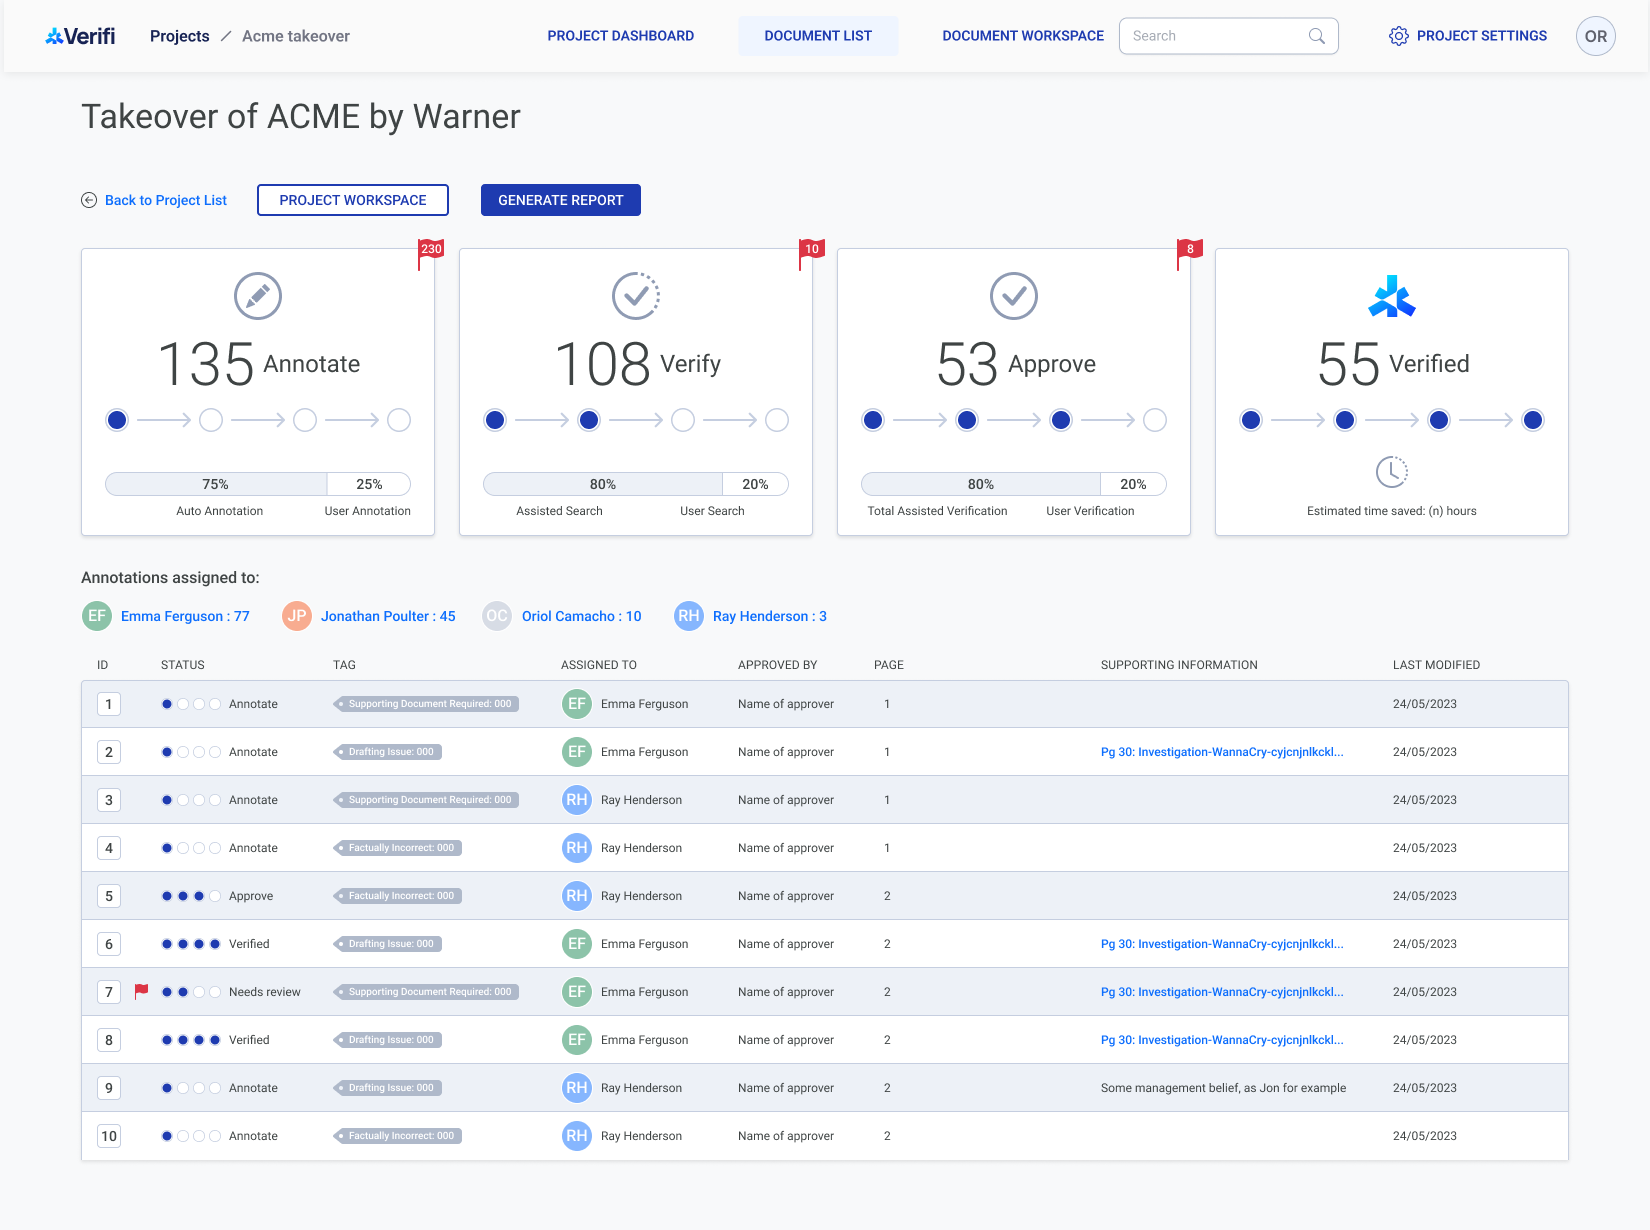The height and width of the screenshot is (1230, 1650).
Task: Click the RH avatar for Ray Henderson filter
Action: [x=689, y=616]
